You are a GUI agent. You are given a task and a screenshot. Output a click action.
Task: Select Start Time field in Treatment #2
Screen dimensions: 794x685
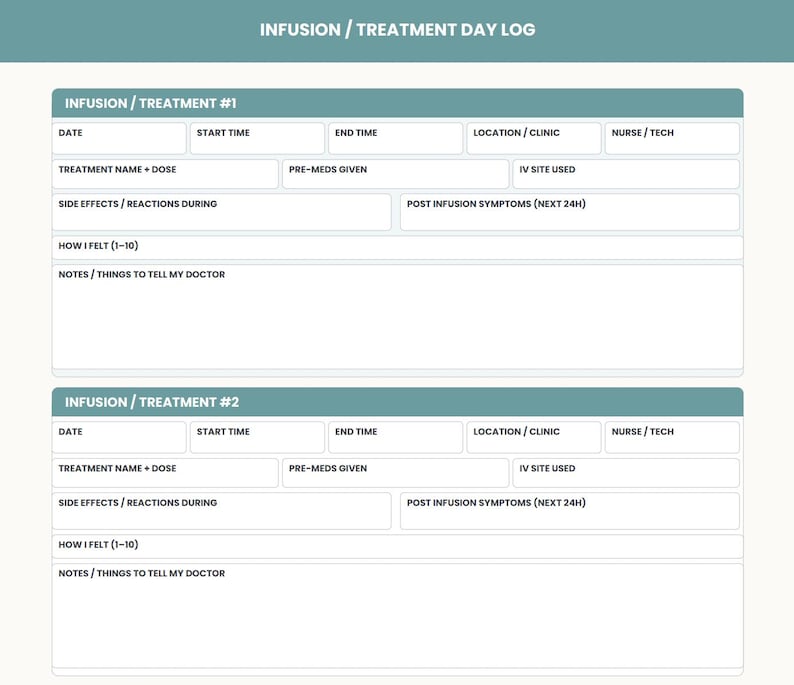pos(257,437)
